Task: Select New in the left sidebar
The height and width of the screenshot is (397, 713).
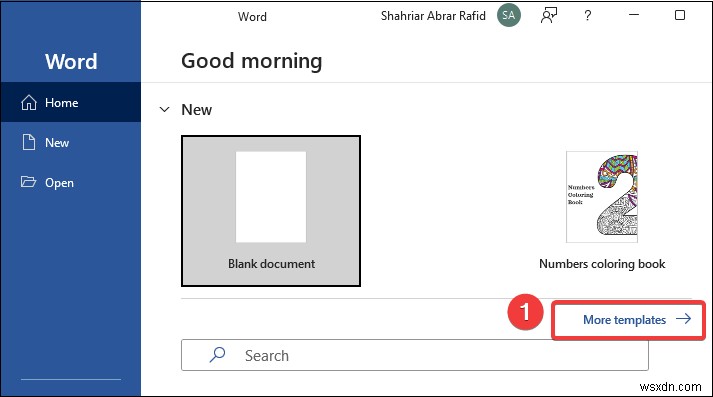Action: coord(70,142)
